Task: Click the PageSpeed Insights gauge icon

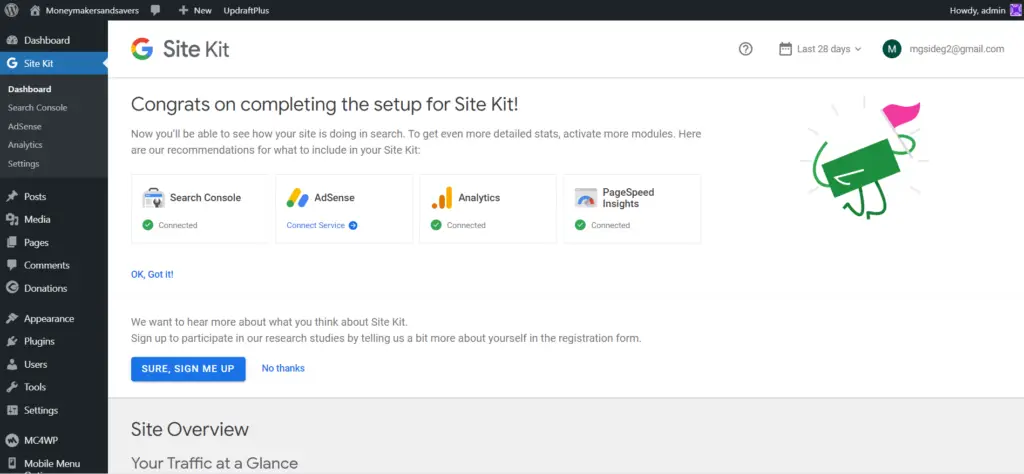Action: (x=586, y=198)
